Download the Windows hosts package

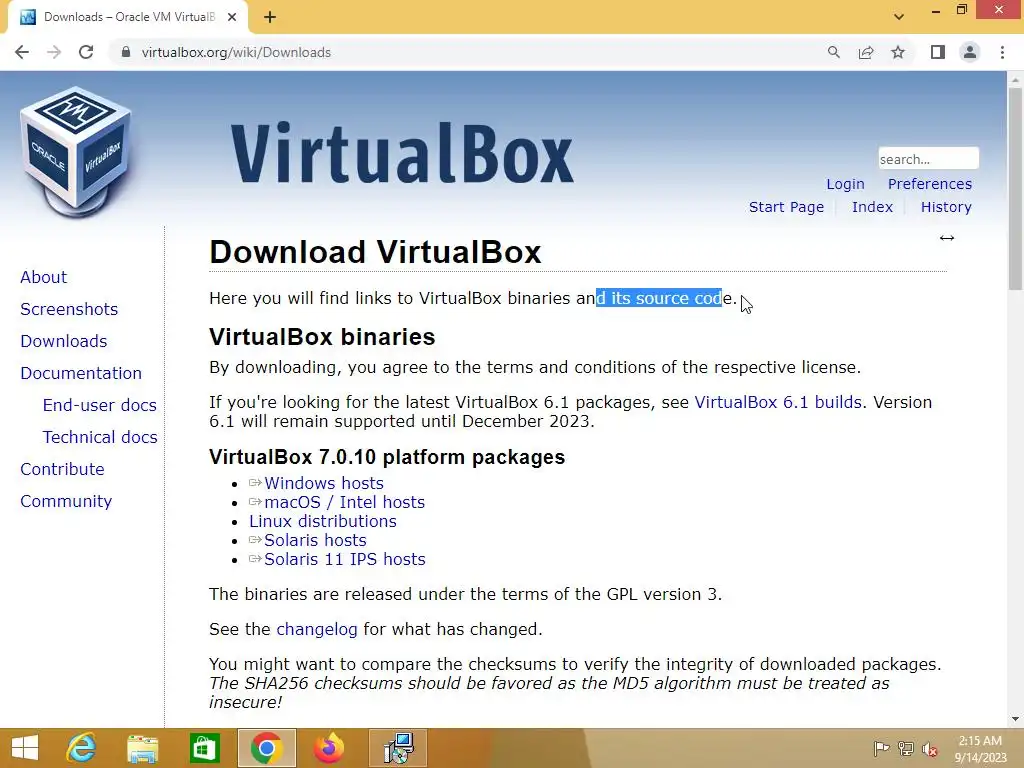tap(323, 483)
